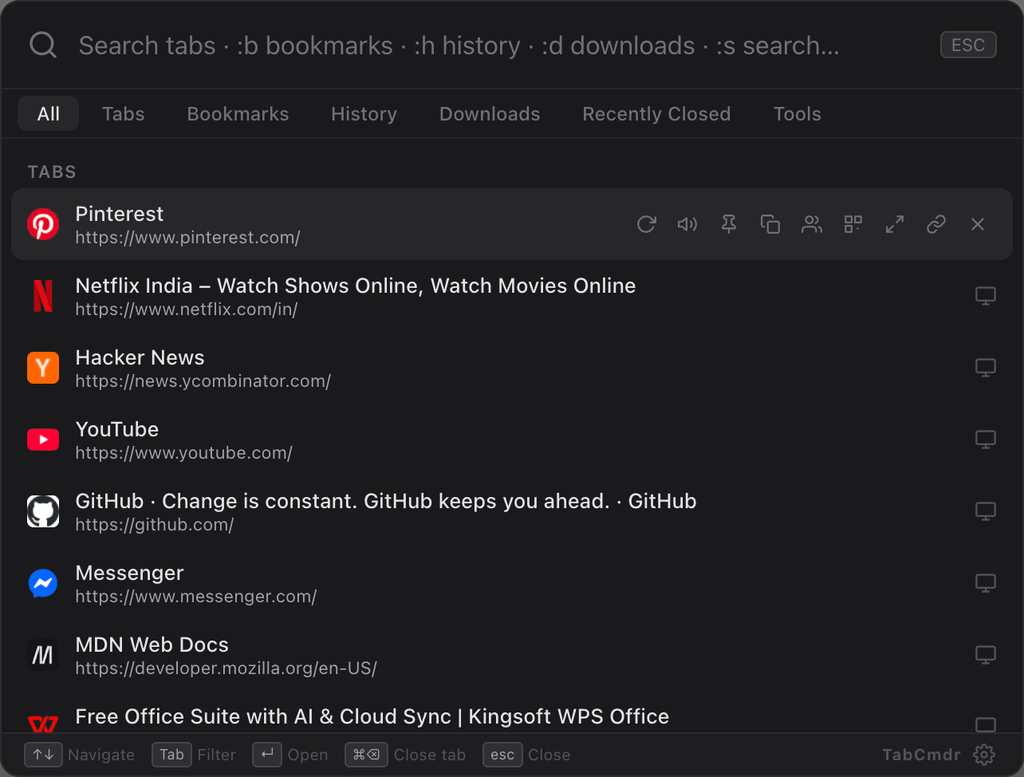Click the monitor icon on YouTube row
This screenshot has width=1024, height=777.
coord(985,439)
